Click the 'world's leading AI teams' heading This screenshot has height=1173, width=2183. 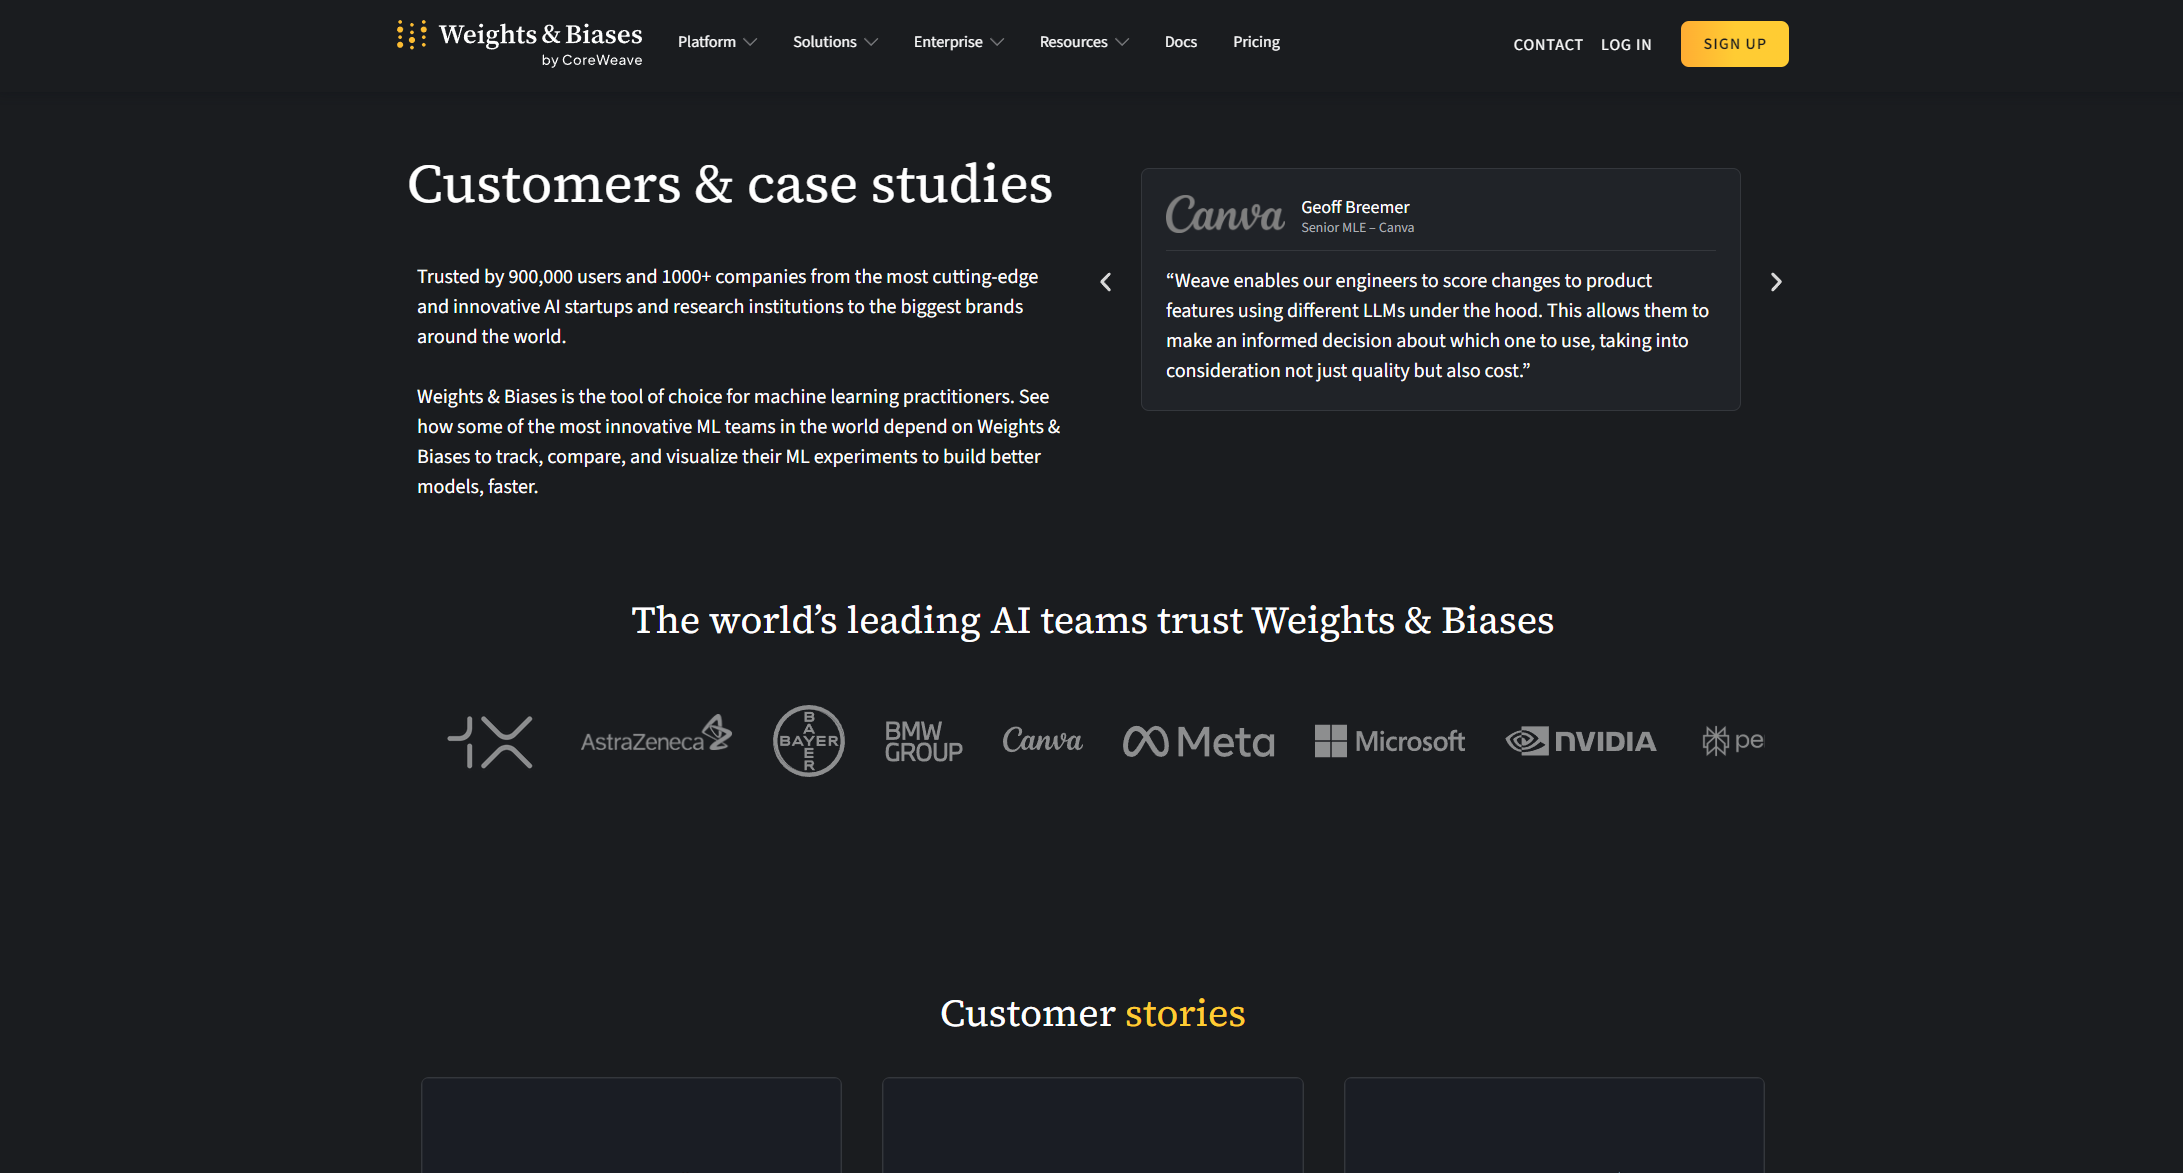[1092, 621]
